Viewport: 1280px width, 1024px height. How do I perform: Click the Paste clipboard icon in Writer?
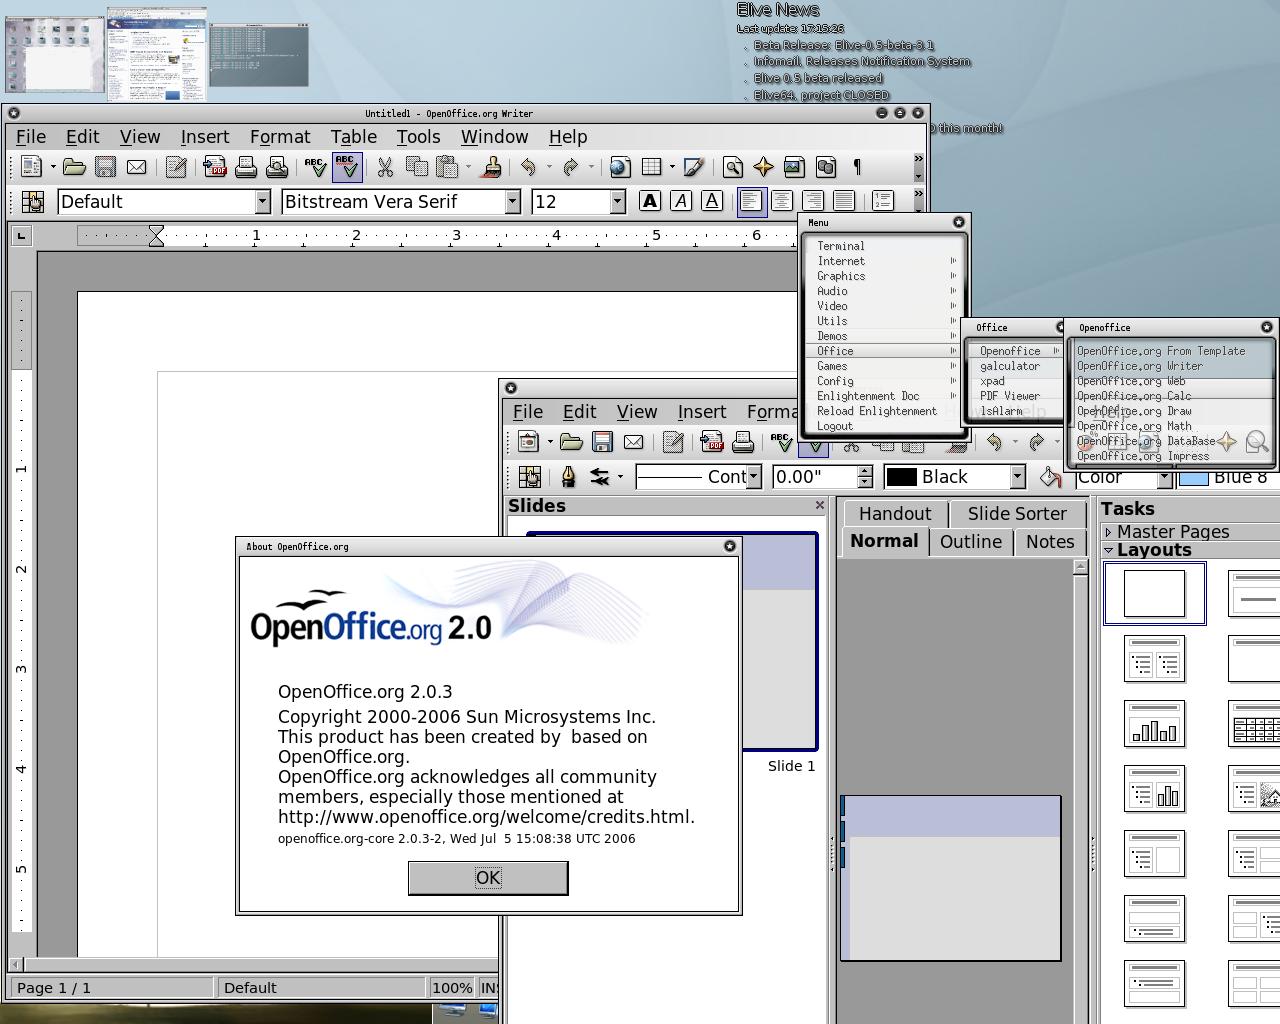[x=447, y=167]
